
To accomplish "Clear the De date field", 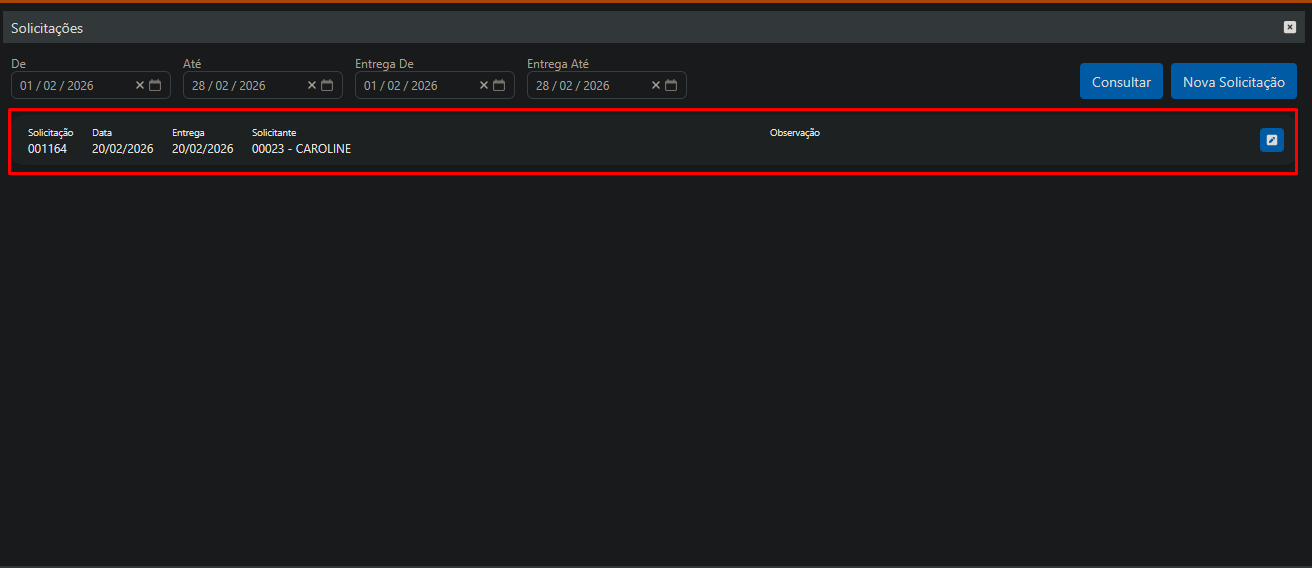I will (x=140, y=86).
